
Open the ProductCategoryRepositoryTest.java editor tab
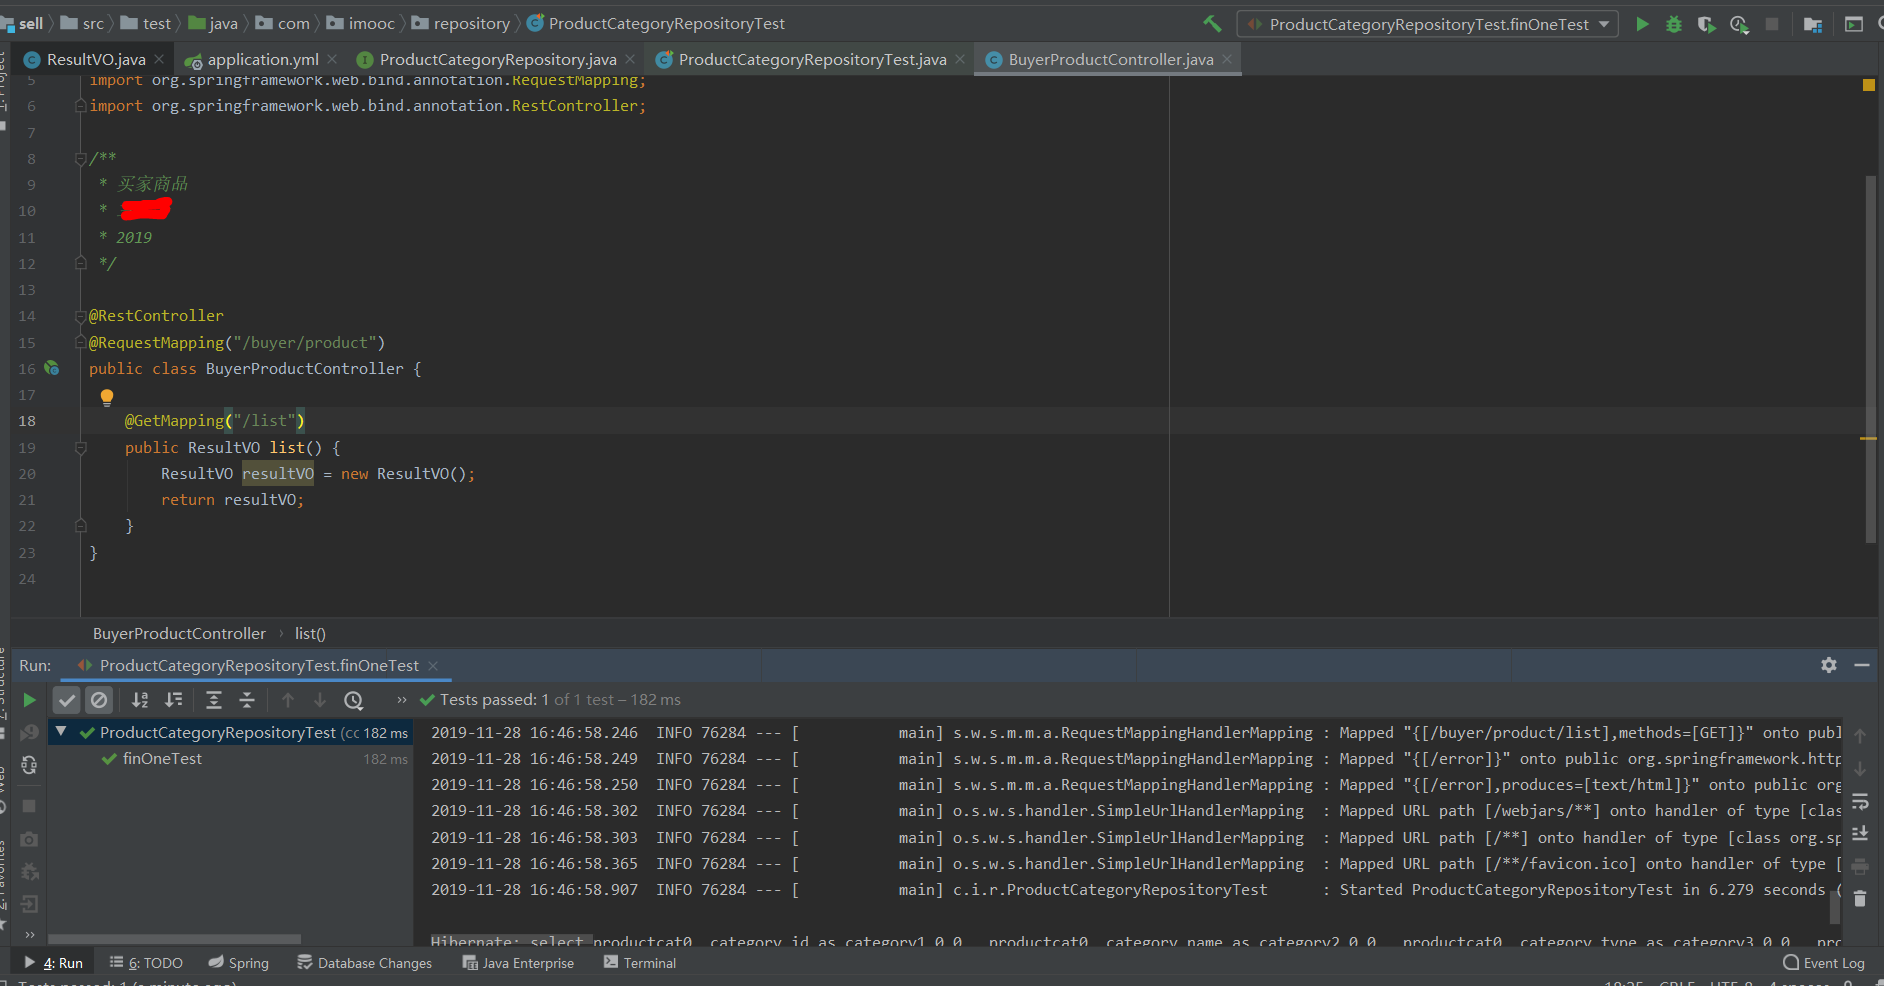[x=812, y=60]
